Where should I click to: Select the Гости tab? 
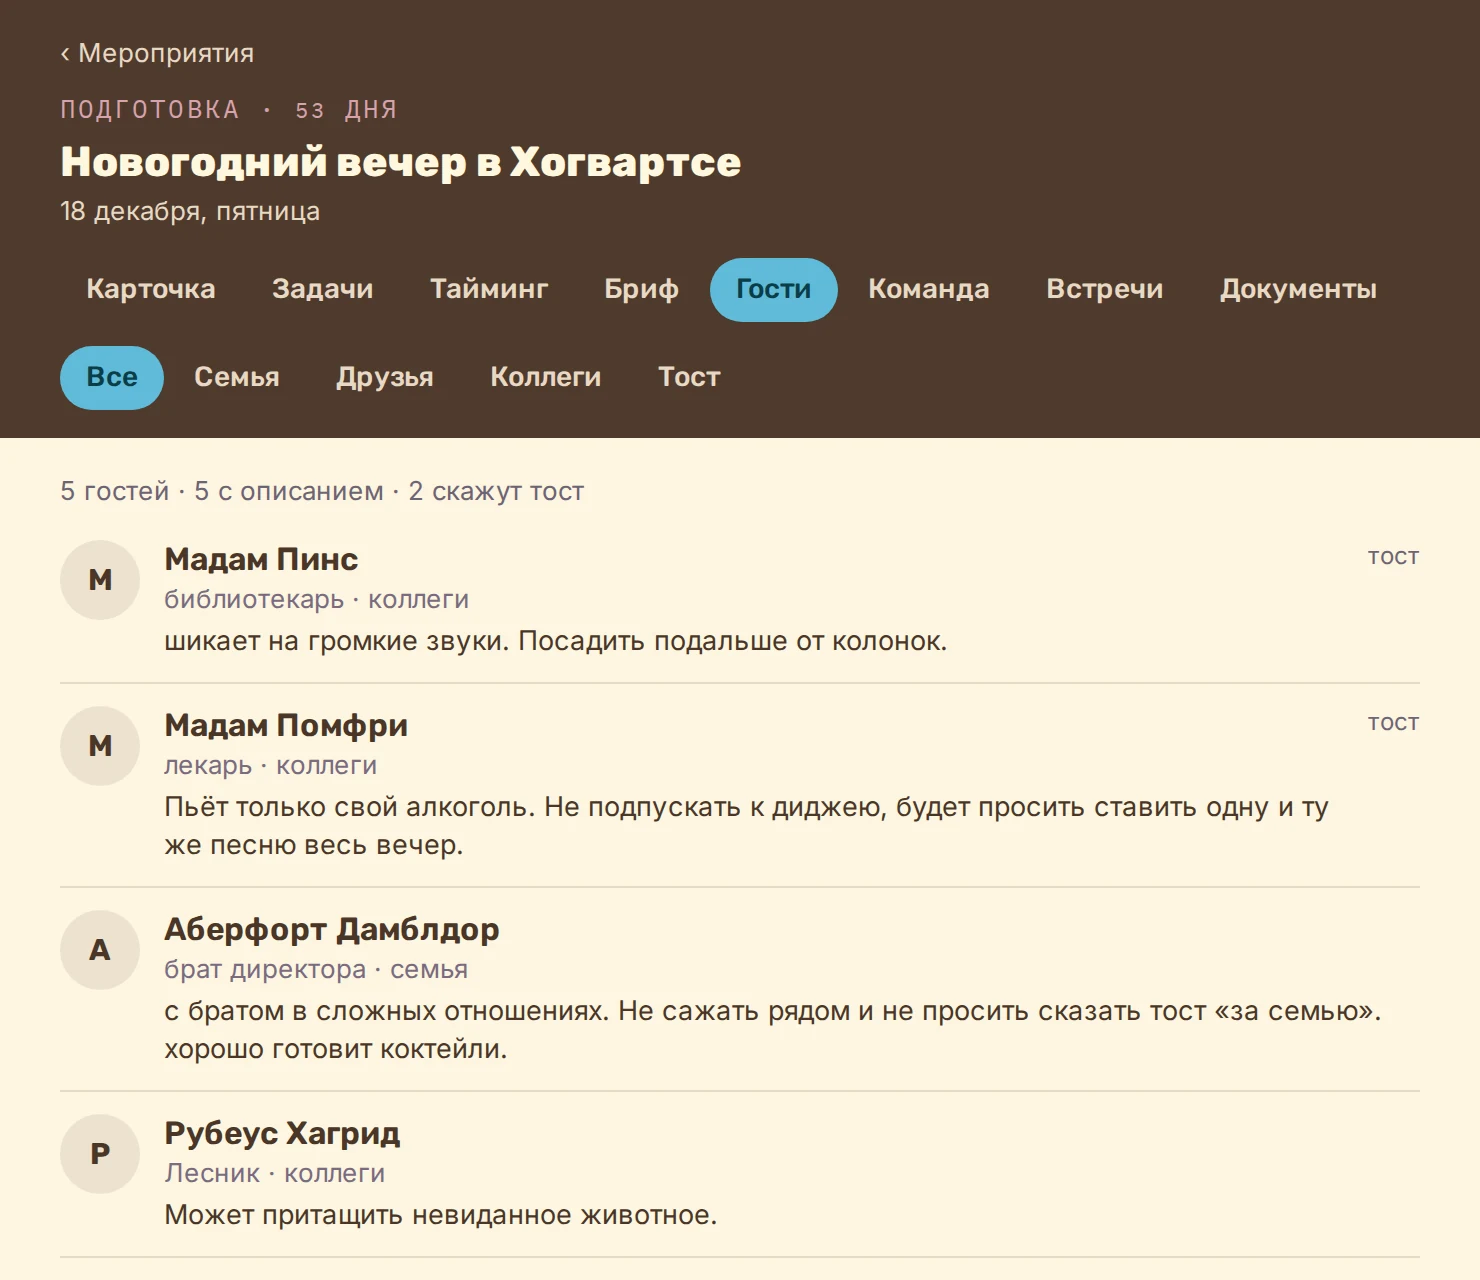pos(774,289)
